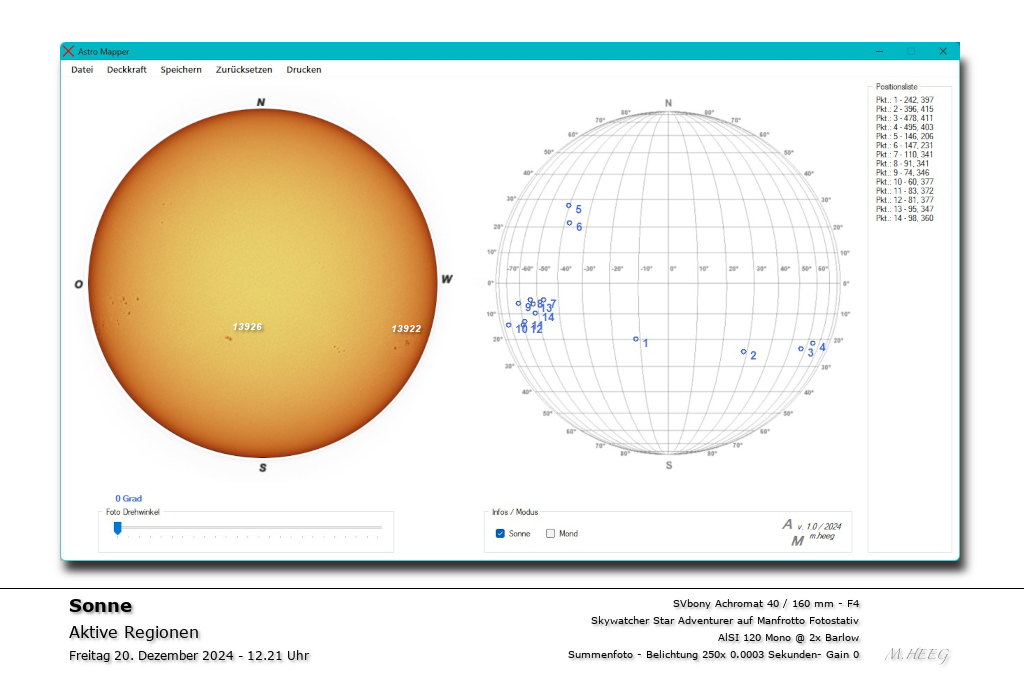Click the Foto Drehwinkel slider handle
Screen dimensions: 1024x674
[x=118, y=528]
